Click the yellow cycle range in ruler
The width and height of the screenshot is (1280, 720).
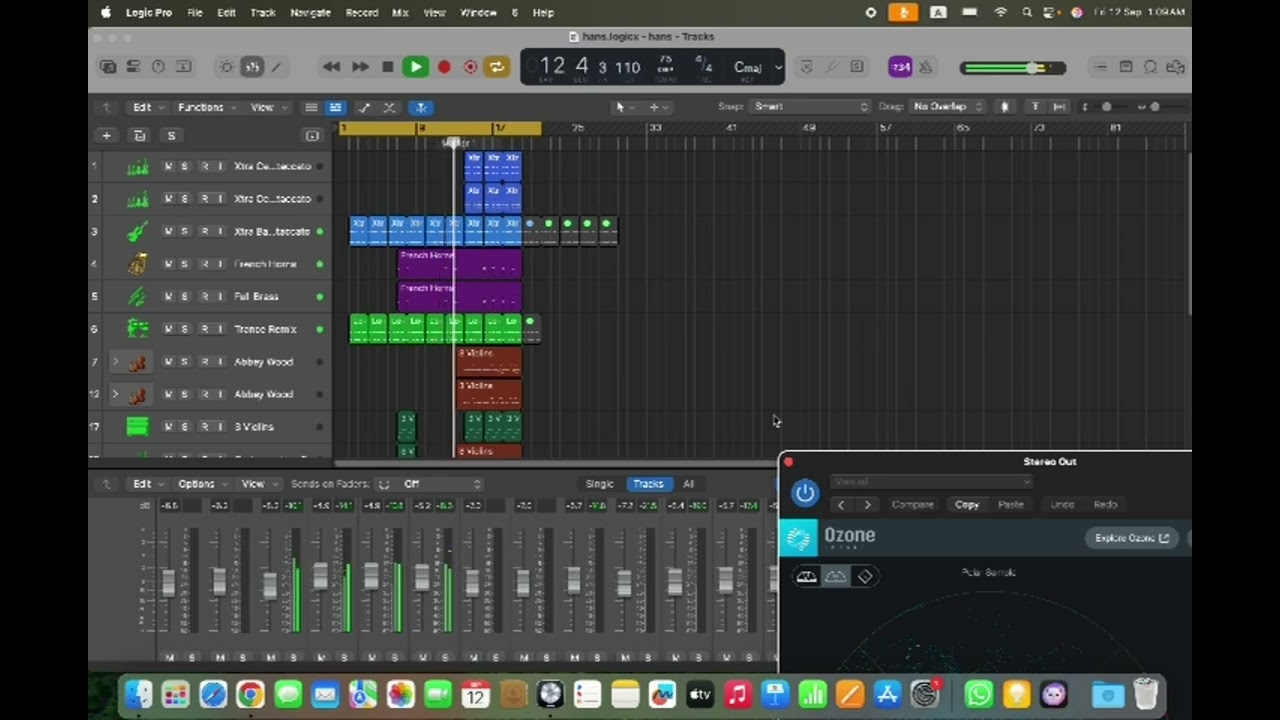440,128
